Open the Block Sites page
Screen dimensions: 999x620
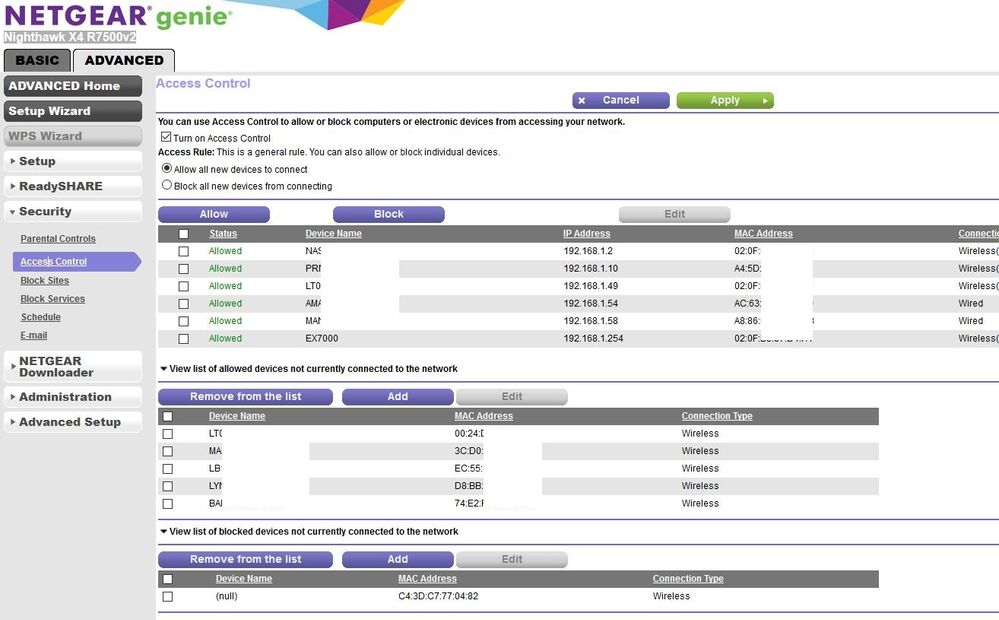pos(45,281)
